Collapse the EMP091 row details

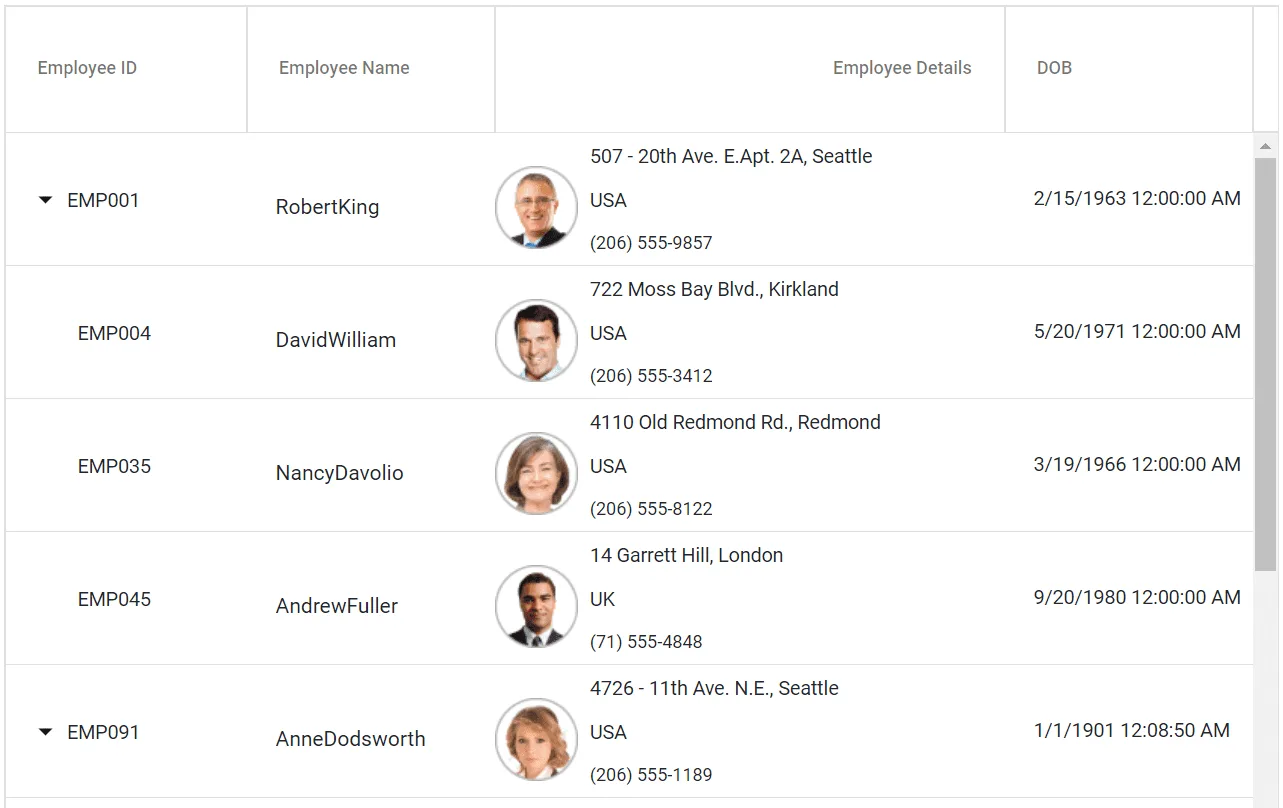click(x=45, y=731)
